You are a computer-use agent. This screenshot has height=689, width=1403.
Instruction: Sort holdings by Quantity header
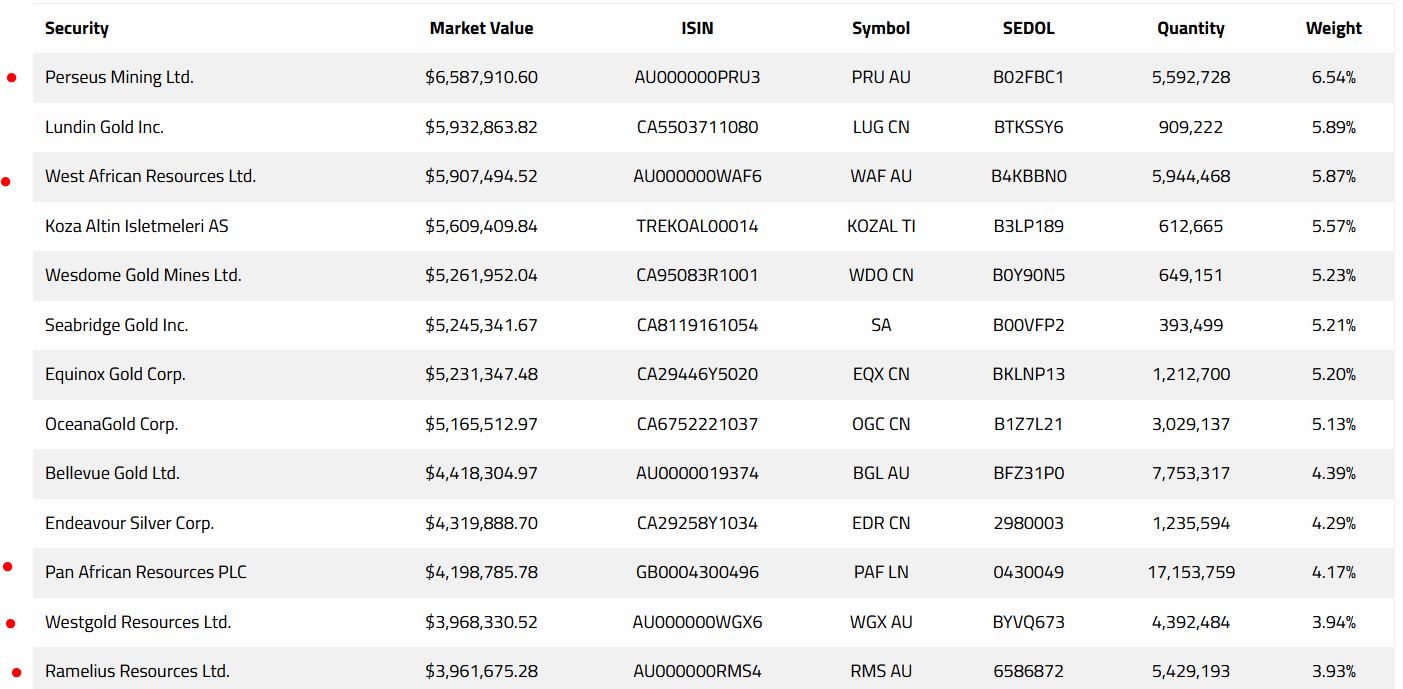1190,28
